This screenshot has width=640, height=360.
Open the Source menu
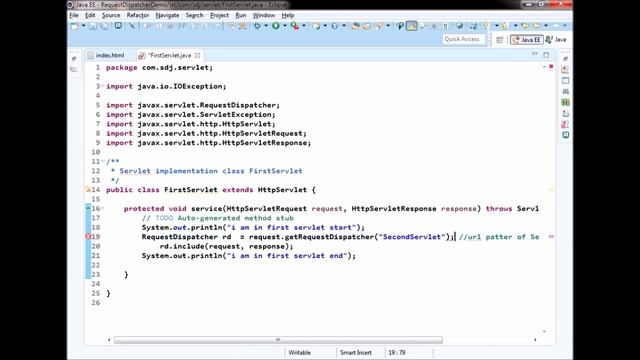pos(111,15)
